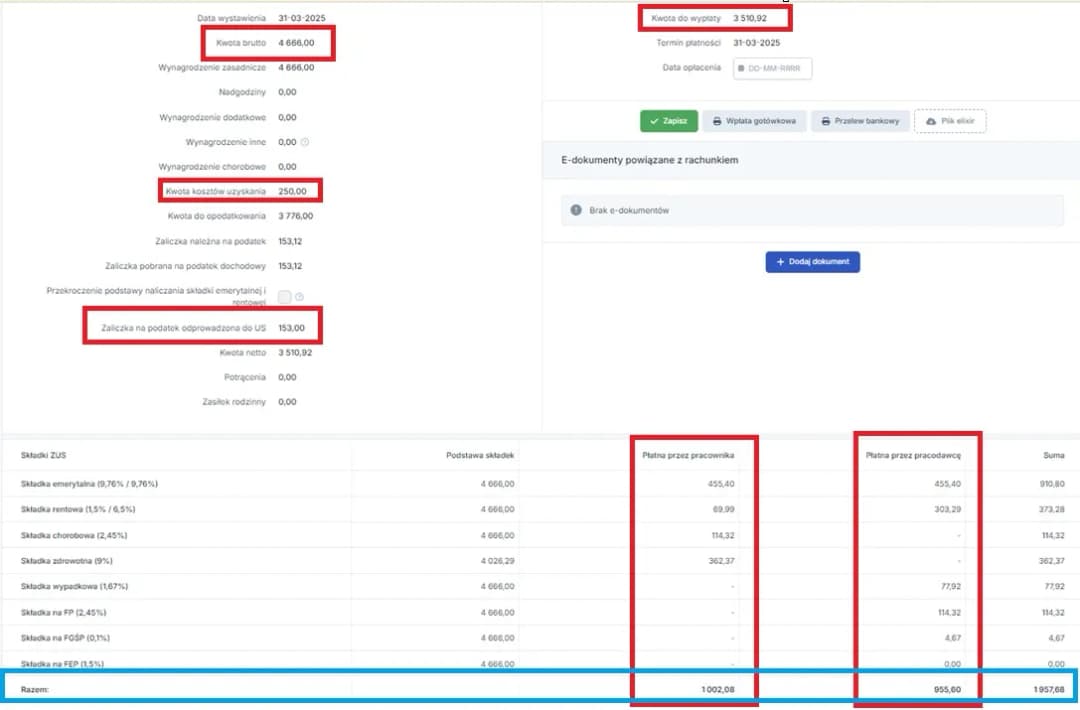Image resolution: width=1080 pixels, height=710 pixels.
Task: Select the Podstawa składek column header
Action: tap(480, 456)
